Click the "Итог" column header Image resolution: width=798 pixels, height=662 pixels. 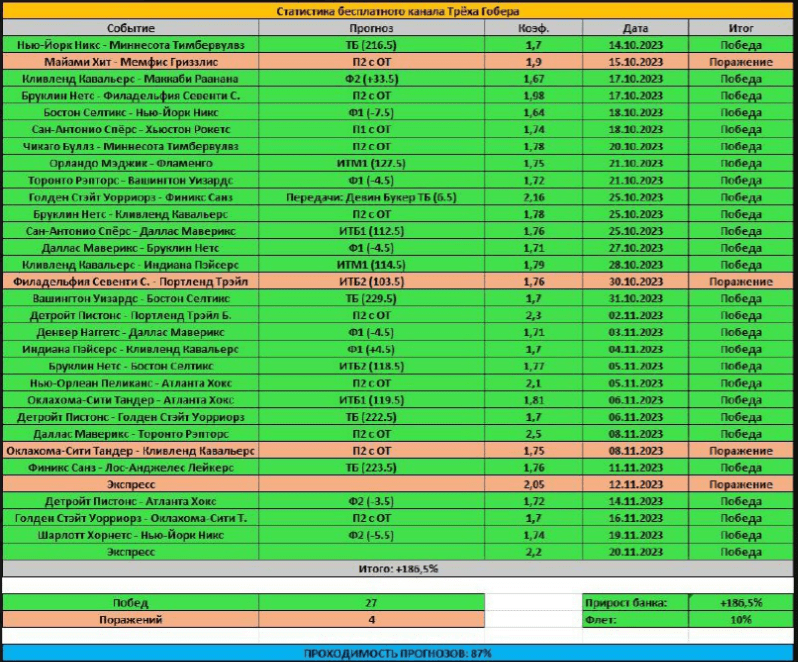(x=741, y=29)
